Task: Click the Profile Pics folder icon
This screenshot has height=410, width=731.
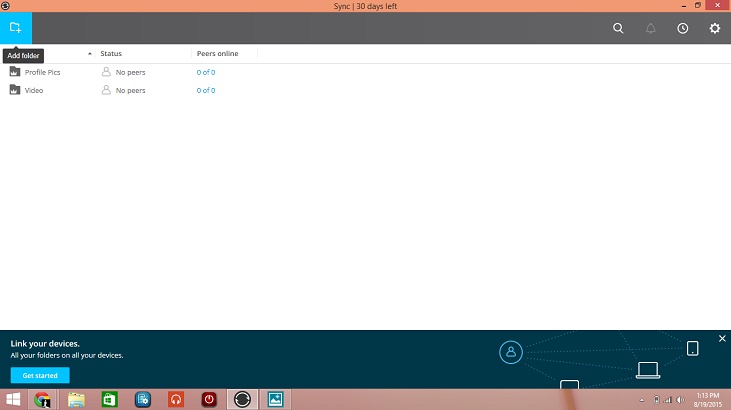Action: tap(14, 72)
